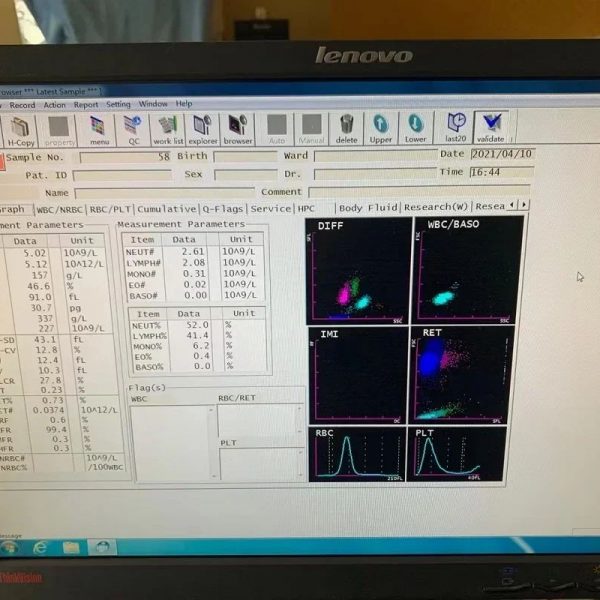Click the right tab scroll arrow
Viewport: 600px width, 600px height.
[x=524, y=205]
